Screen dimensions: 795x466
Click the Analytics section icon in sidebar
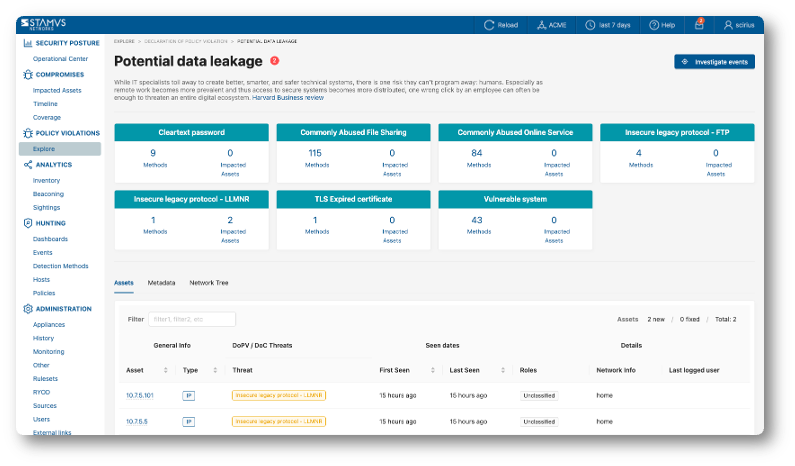point(27,164)
